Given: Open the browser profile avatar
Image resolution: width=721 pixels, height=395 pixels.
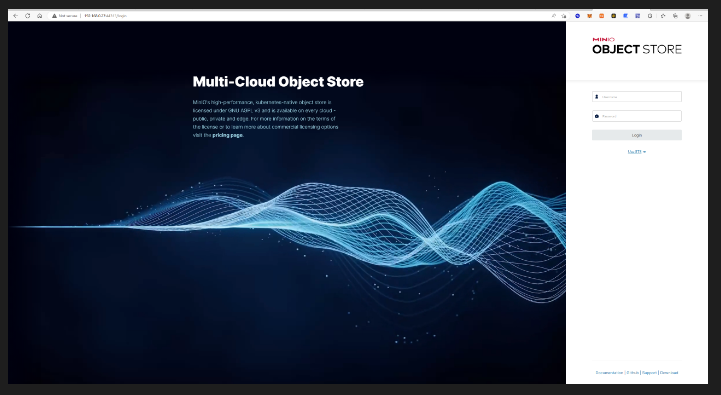Looking at the screenshot, I should [x=688, y=16].
